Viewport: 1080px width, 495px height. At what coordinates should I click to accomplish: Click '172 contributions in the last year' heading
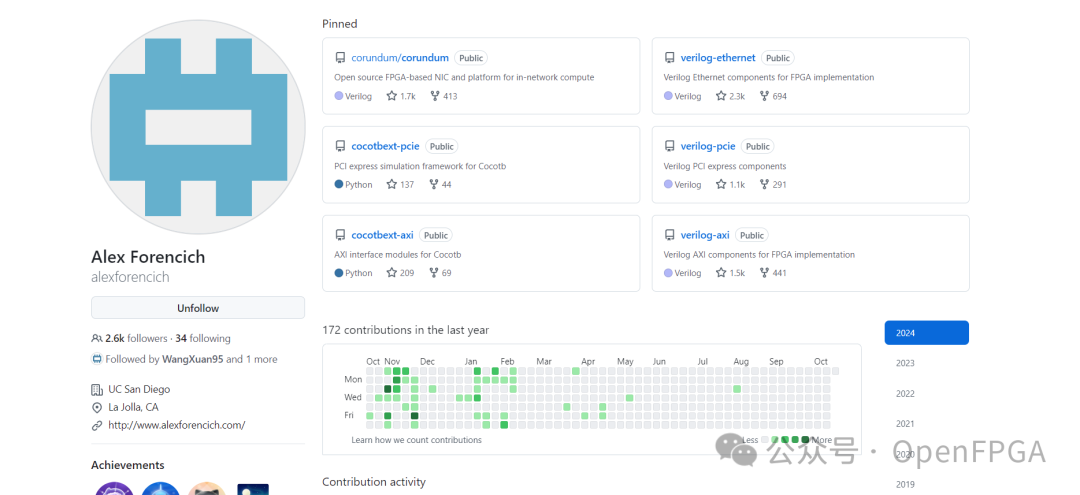tap(406, 330)
